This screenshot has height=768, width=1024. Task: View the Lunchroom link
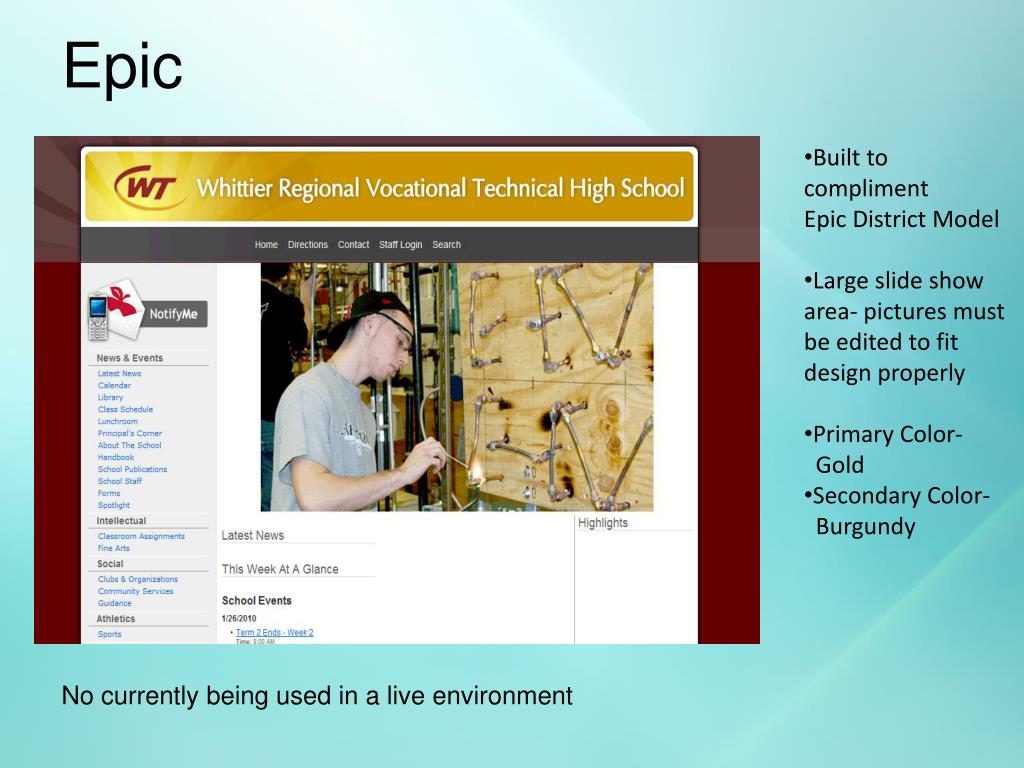click(x=118, y=421)
